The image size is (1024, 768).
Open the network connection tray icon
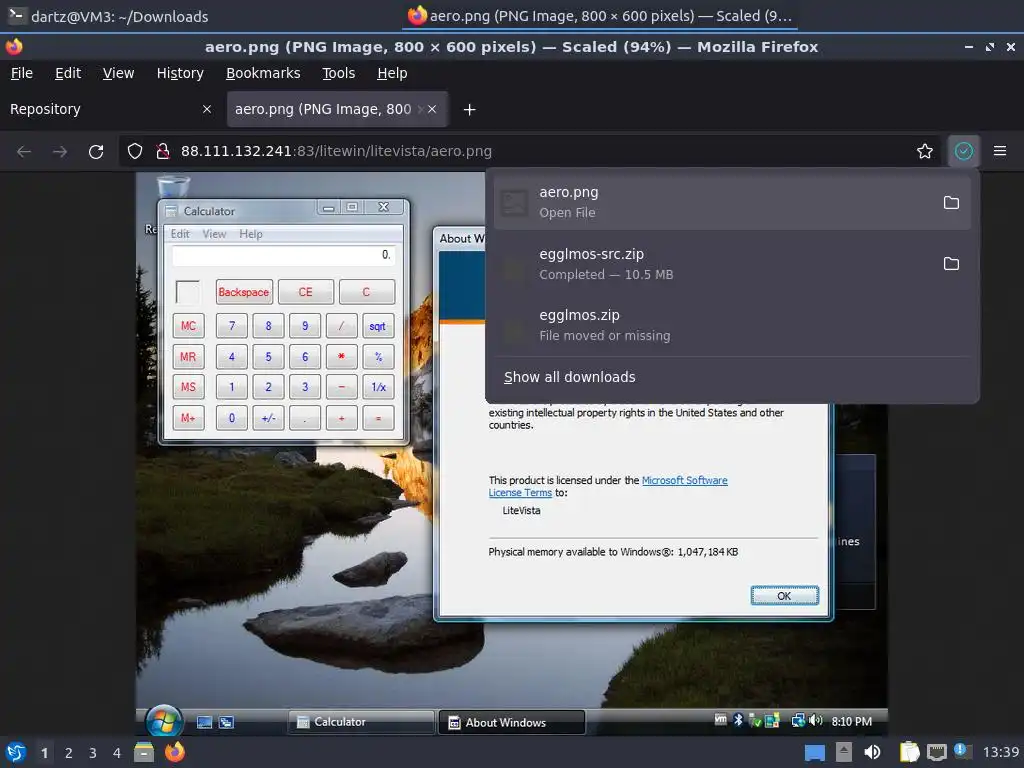(936, 752)
